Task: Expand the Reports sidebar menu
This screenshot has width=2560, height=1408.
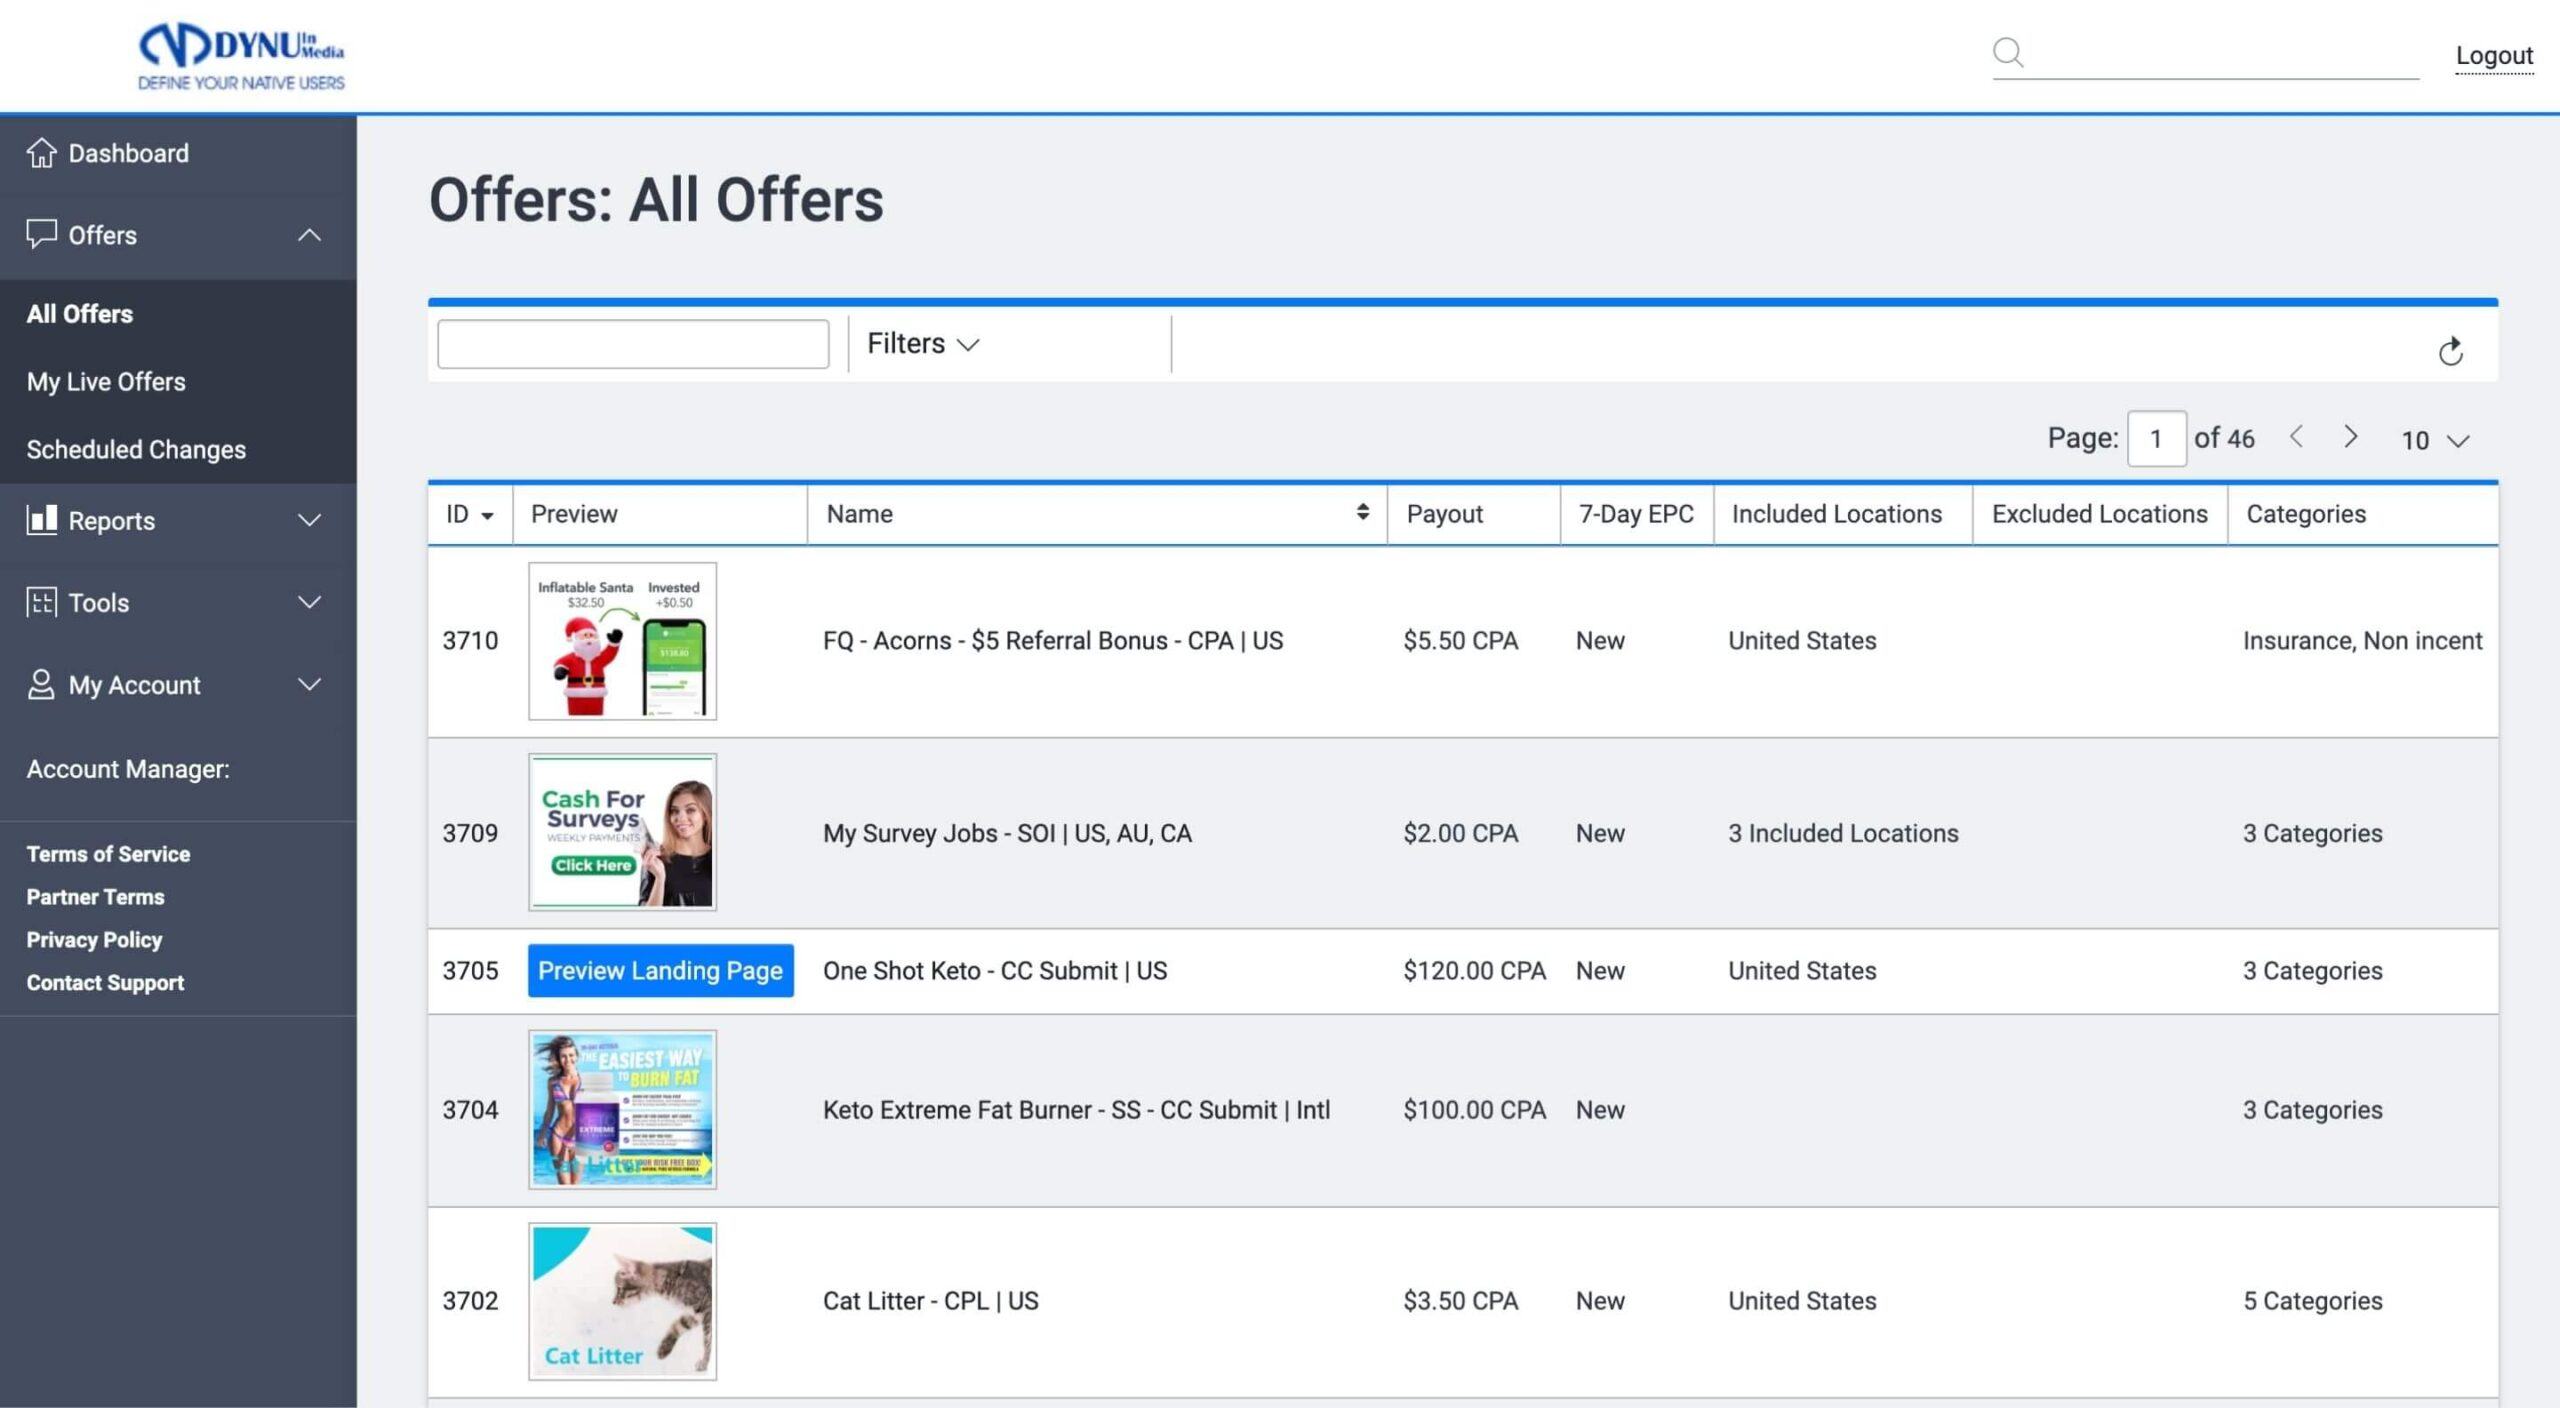Action: click(309, 520)
